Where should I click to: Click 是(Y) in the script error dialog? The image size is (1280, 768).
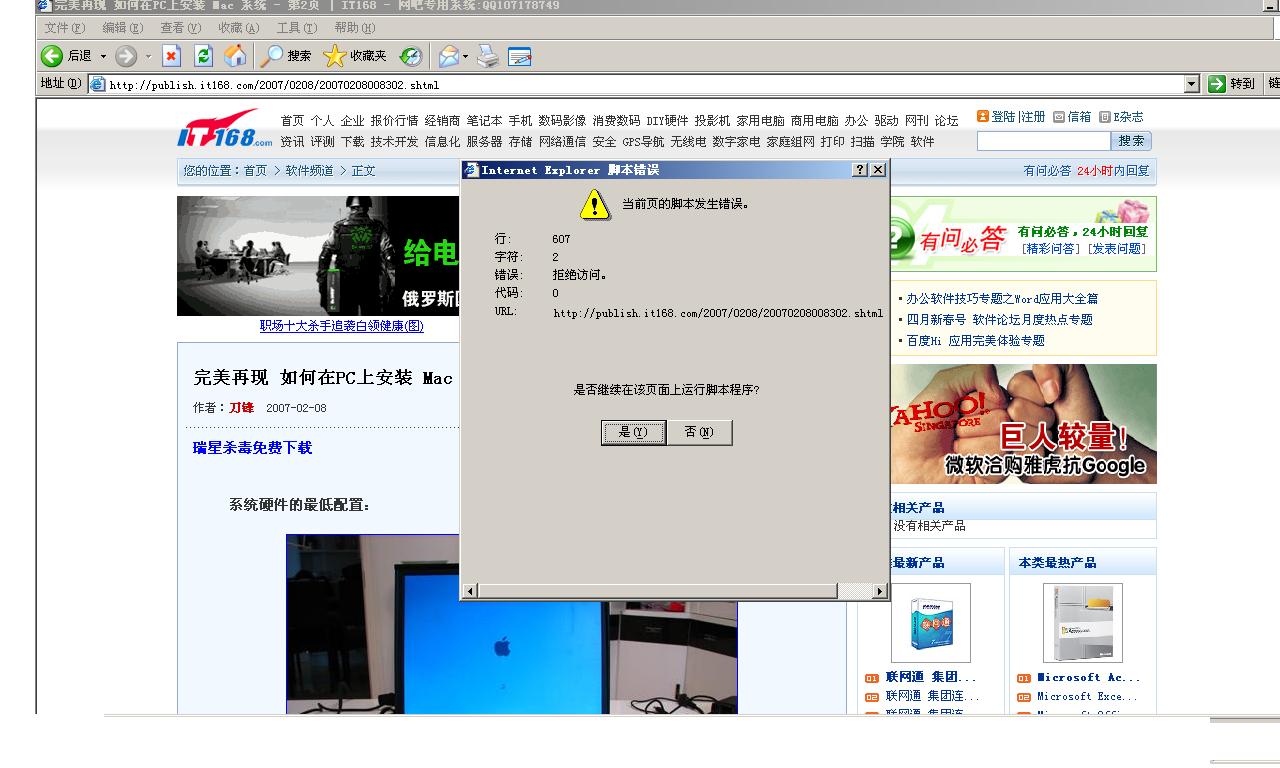coord(633,432)
